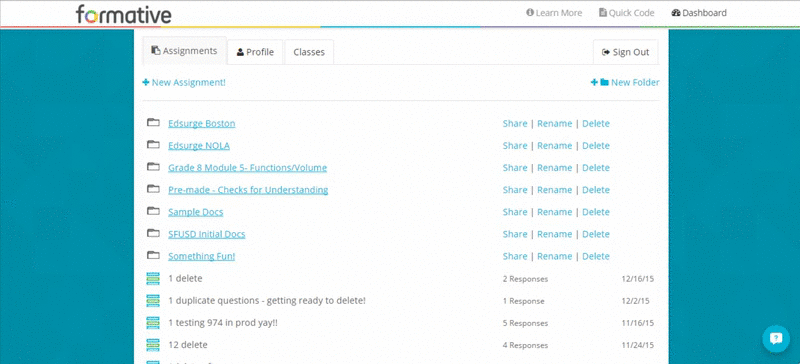Click the folder icon beside Sample Docs

pyautogui.click(x=153, y=211)
